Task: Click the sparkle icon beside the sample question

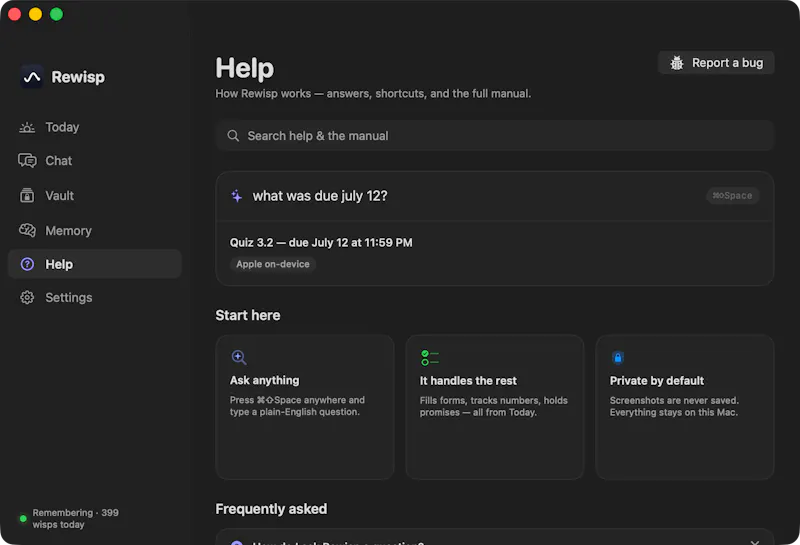Action: tap(237, 196)
